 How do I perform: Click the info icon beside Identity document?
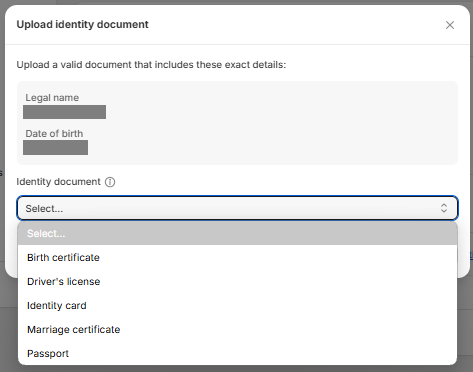pyautogui.click(x=110, y=182)
